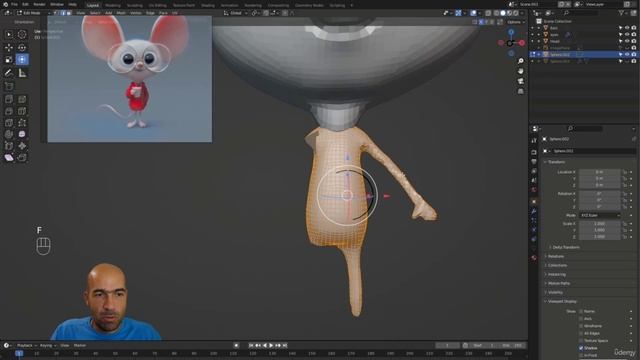640x360 pixels.
Task: Click the timeline play button
Action: [271, 346]
